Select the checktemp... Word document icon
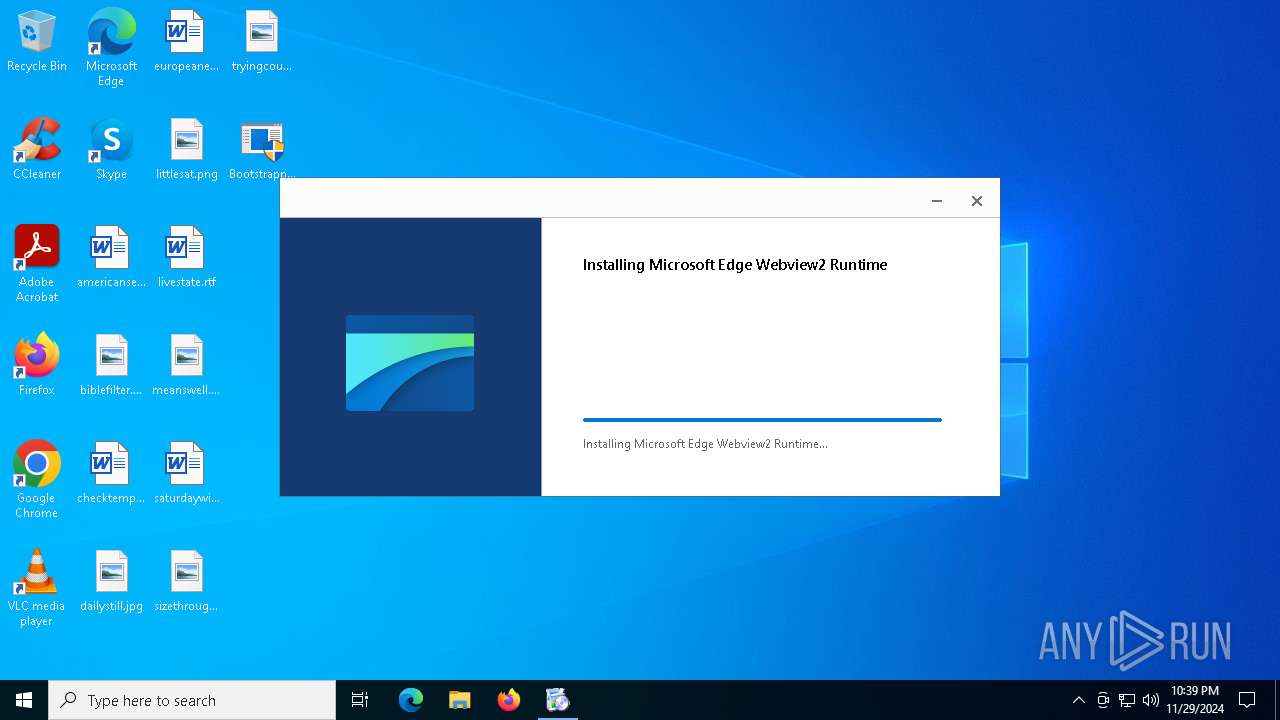 pos(111,473)
